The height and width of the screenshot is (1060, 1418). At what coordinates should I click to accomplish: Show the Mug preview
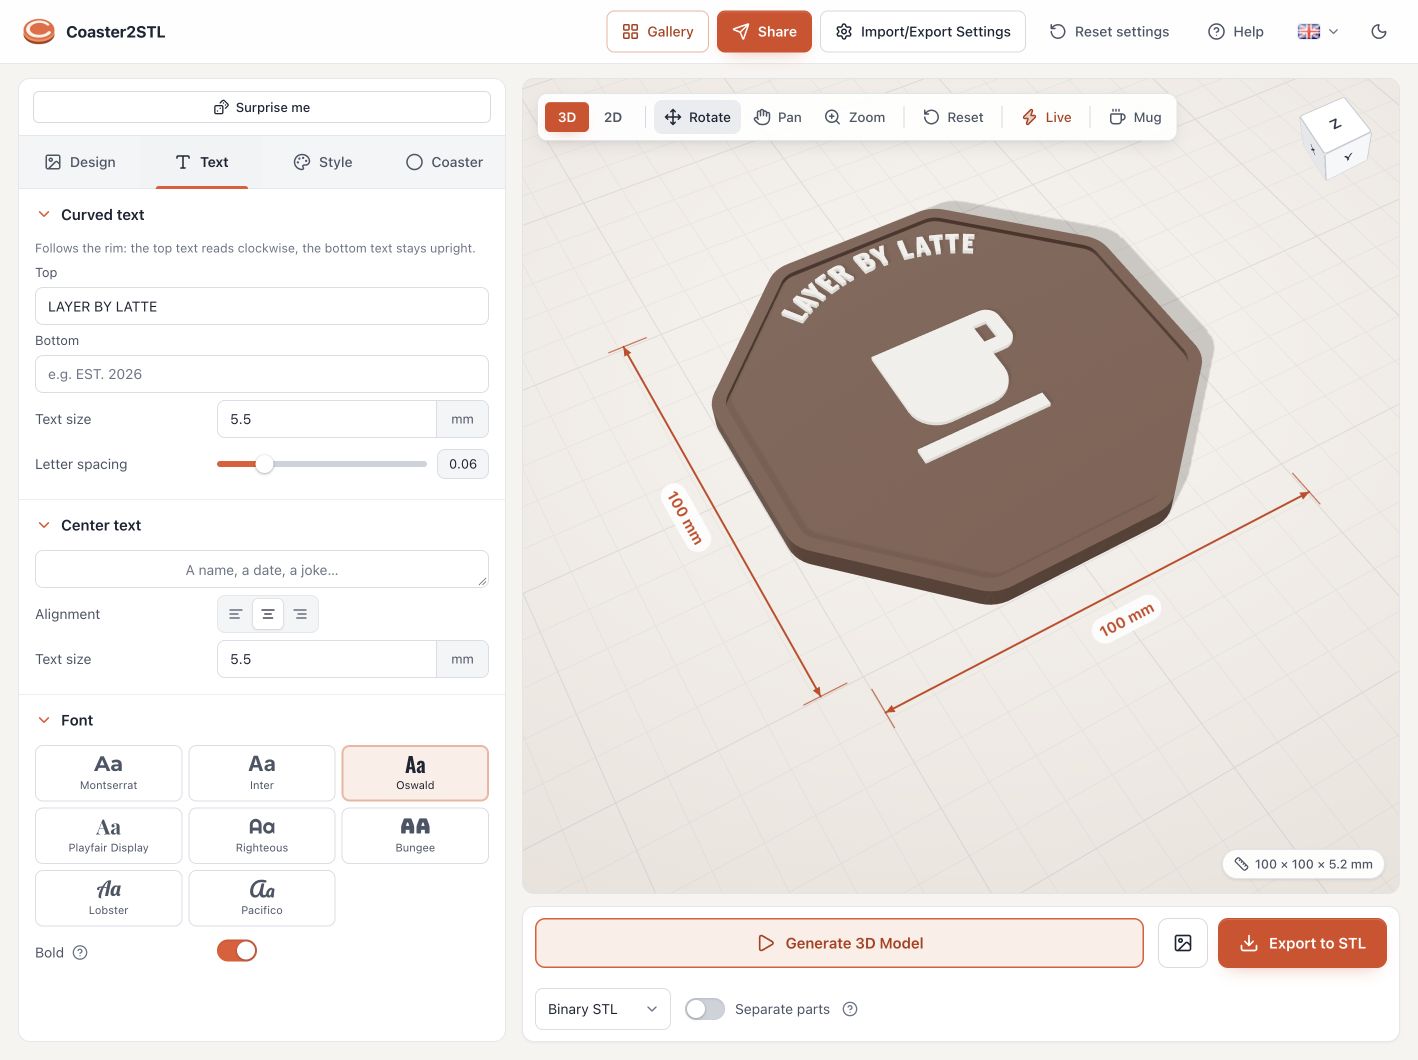coord(1136,117)
